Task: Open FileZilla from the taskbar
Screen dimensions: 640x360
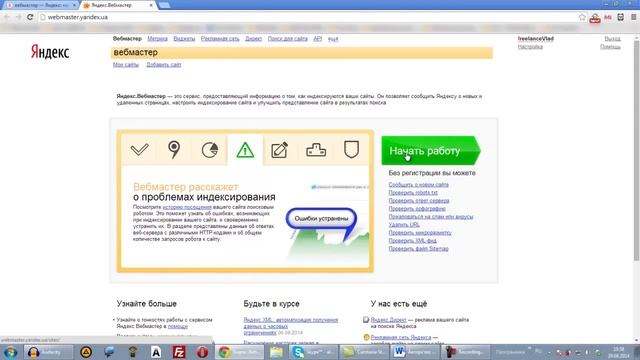Action: 179,352
